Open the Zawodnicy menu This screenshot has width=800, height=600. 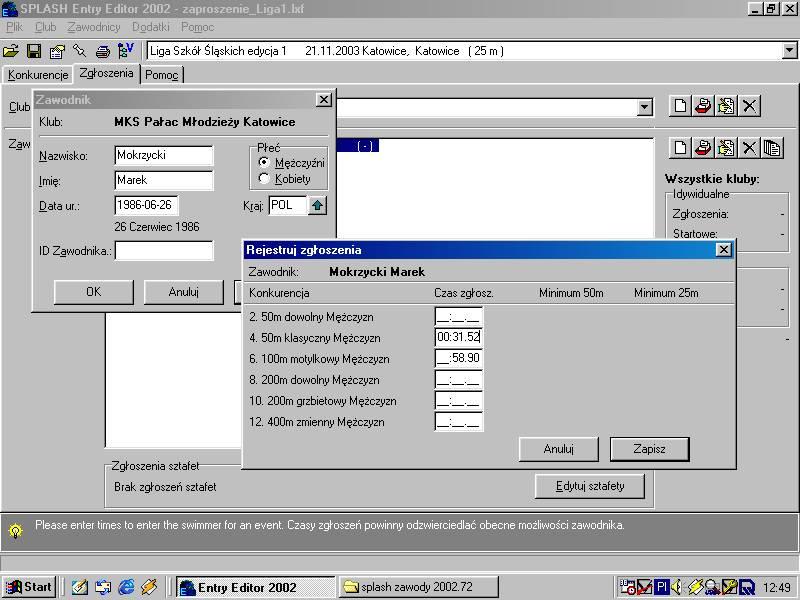[94, 27]
